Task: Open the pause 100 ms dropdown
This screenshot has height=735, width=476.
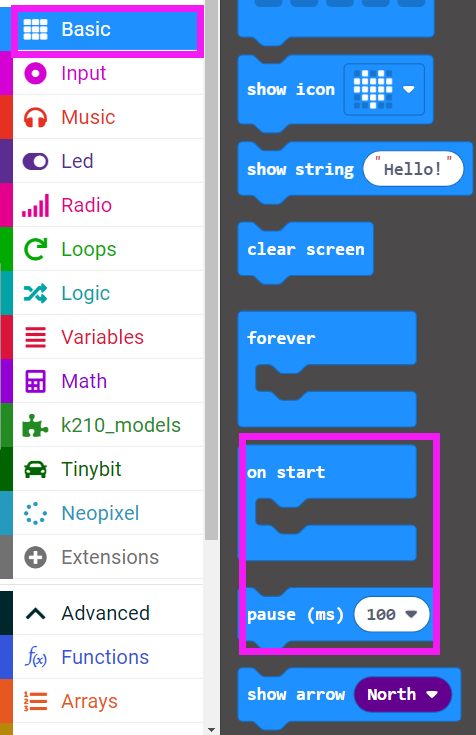Action: coord(392,614)
